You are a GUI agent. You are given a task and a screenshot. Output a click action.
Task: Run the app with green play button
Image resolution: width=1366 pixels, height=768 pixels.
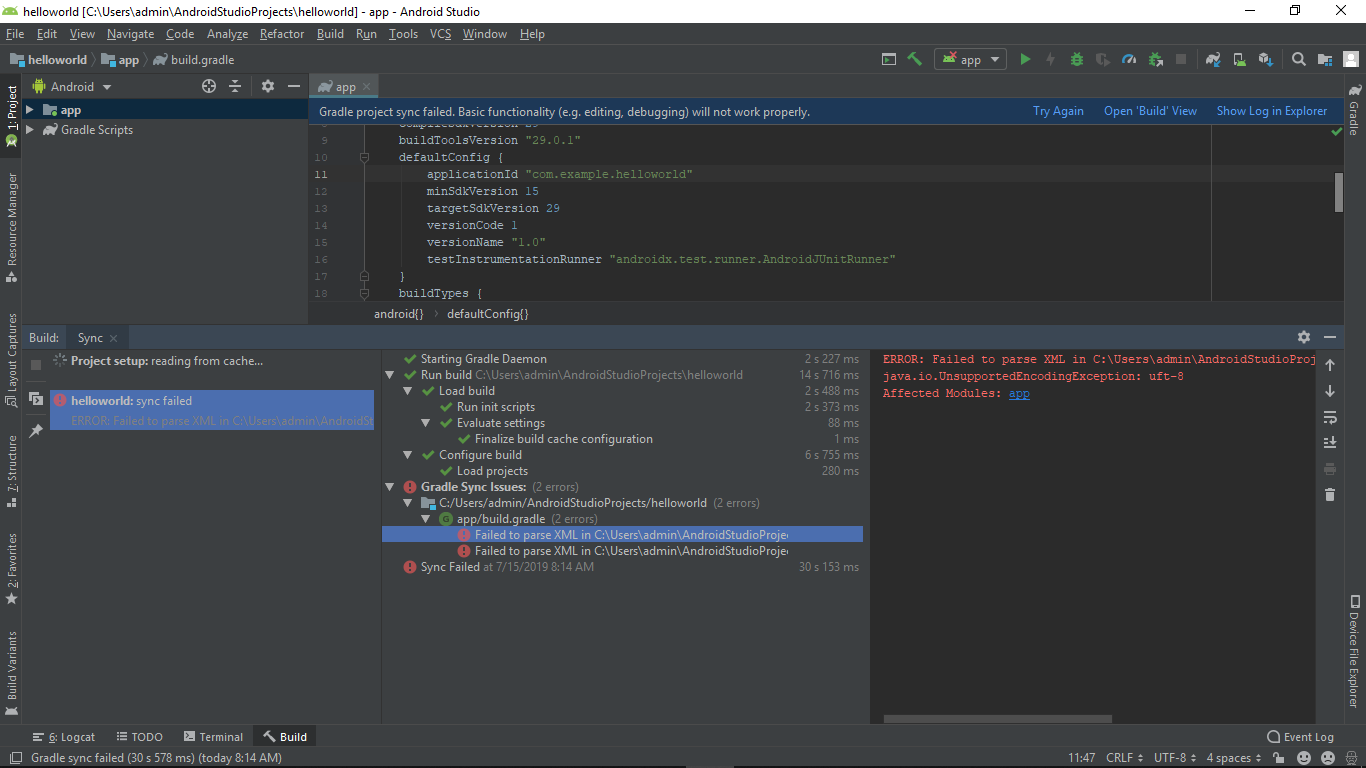[x=1025, y=59]
